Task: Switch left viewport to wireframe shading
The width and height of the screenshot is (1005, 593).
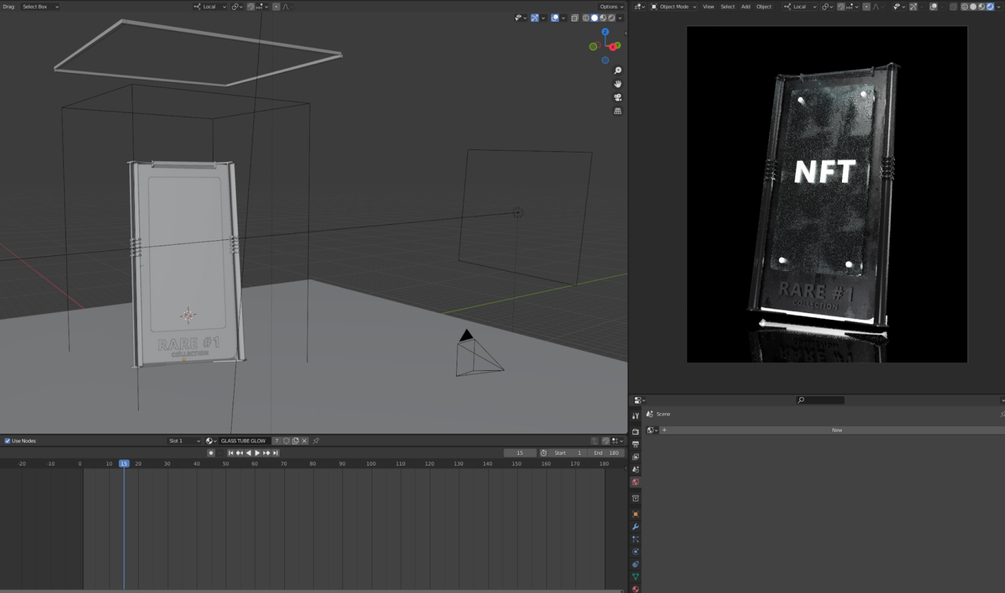Action: tap(586, 18)
